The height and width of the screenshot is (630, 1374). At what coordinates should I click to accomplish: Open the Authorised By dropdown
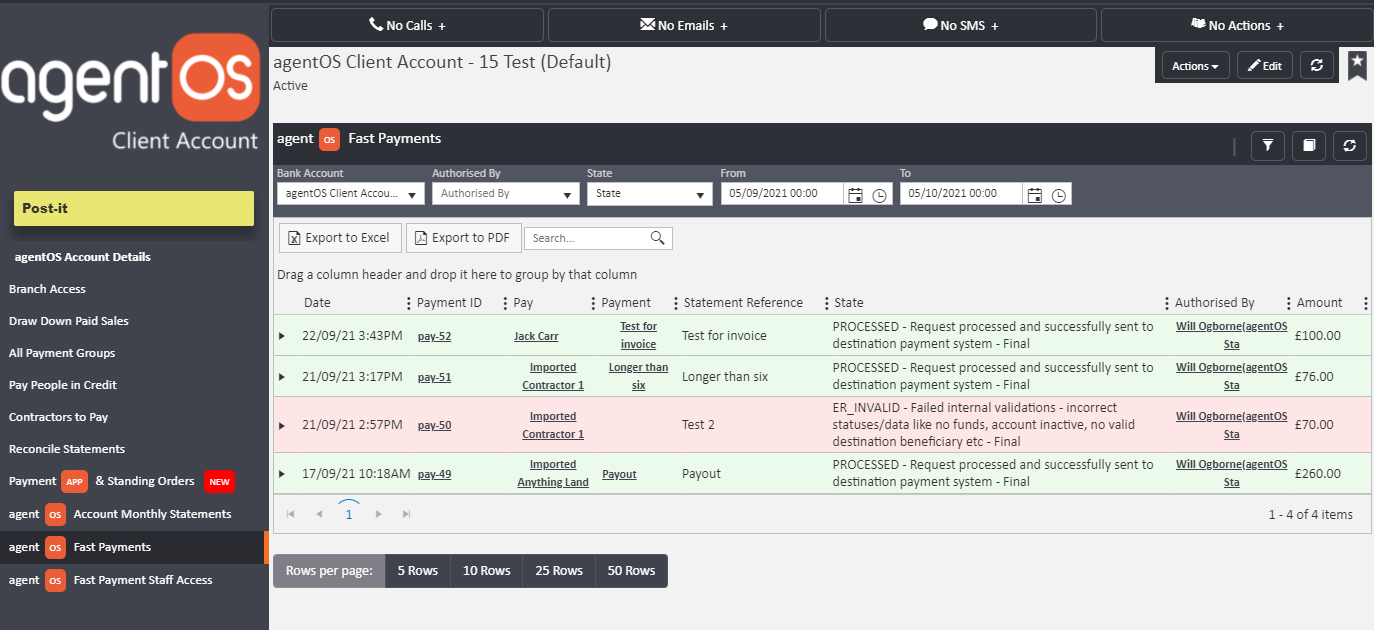point(505,194)
